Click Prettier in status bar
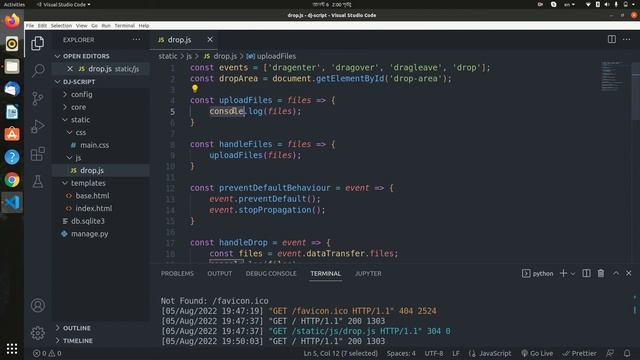 click(580, 353)
